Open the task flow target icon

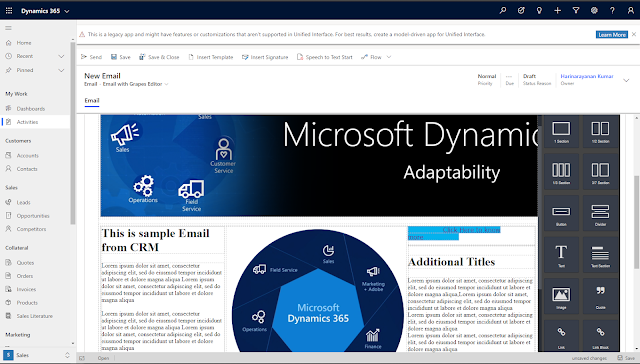pos(521,11)
